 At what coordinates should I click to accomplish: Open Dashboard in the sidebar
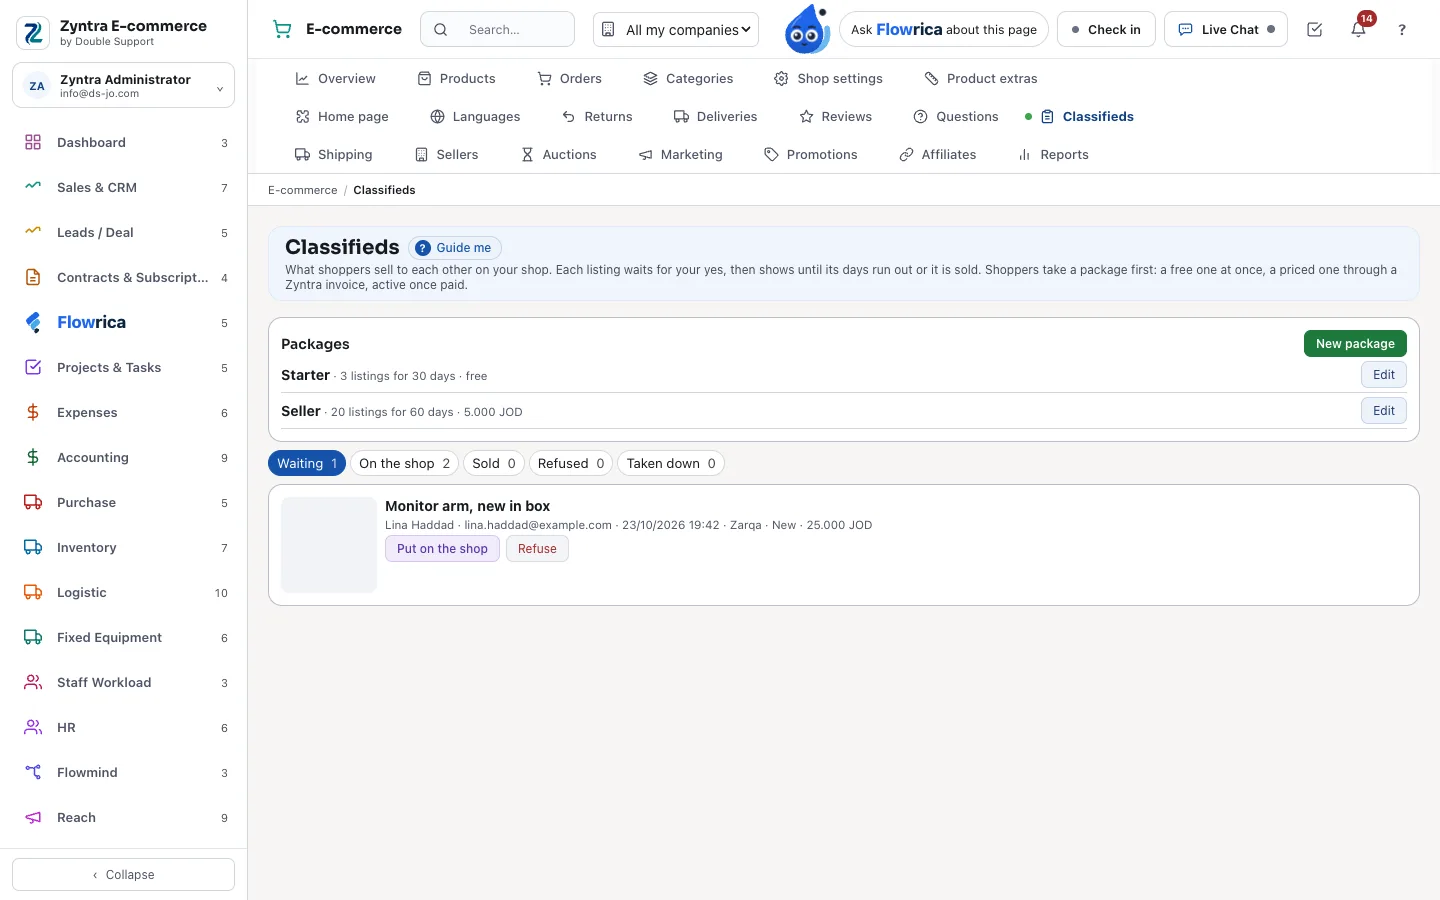point(124,143)
